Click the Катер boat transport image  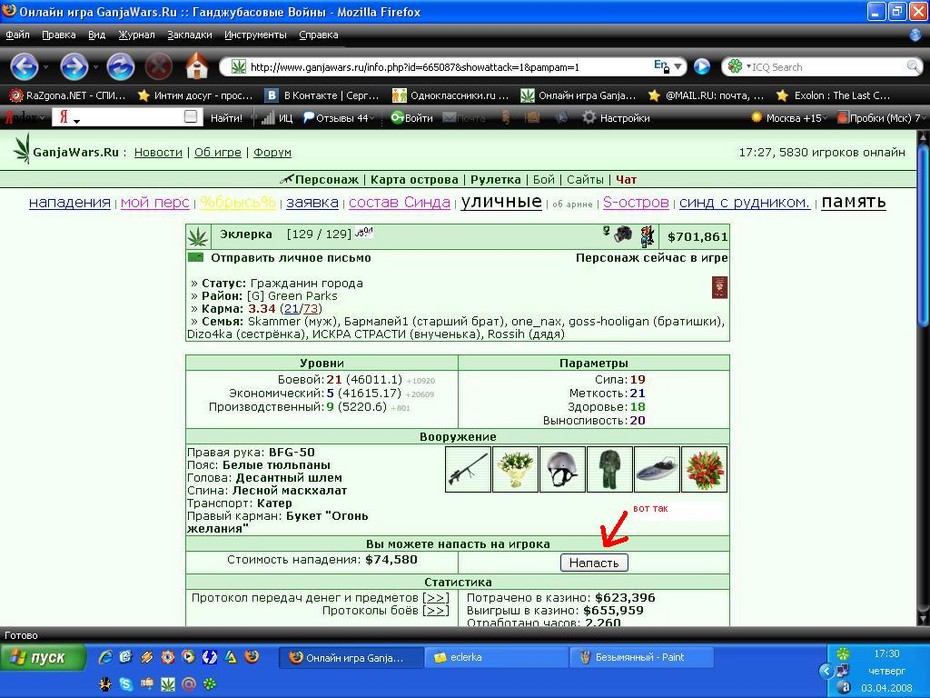(657, 470)
